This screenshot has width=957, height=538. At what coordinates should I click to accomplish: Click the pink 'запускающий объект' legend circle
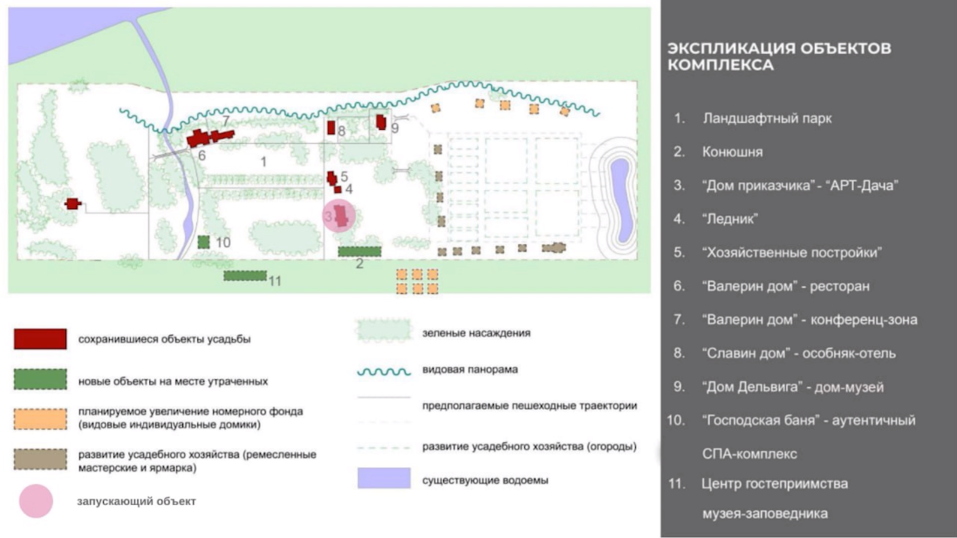(38, 501)
